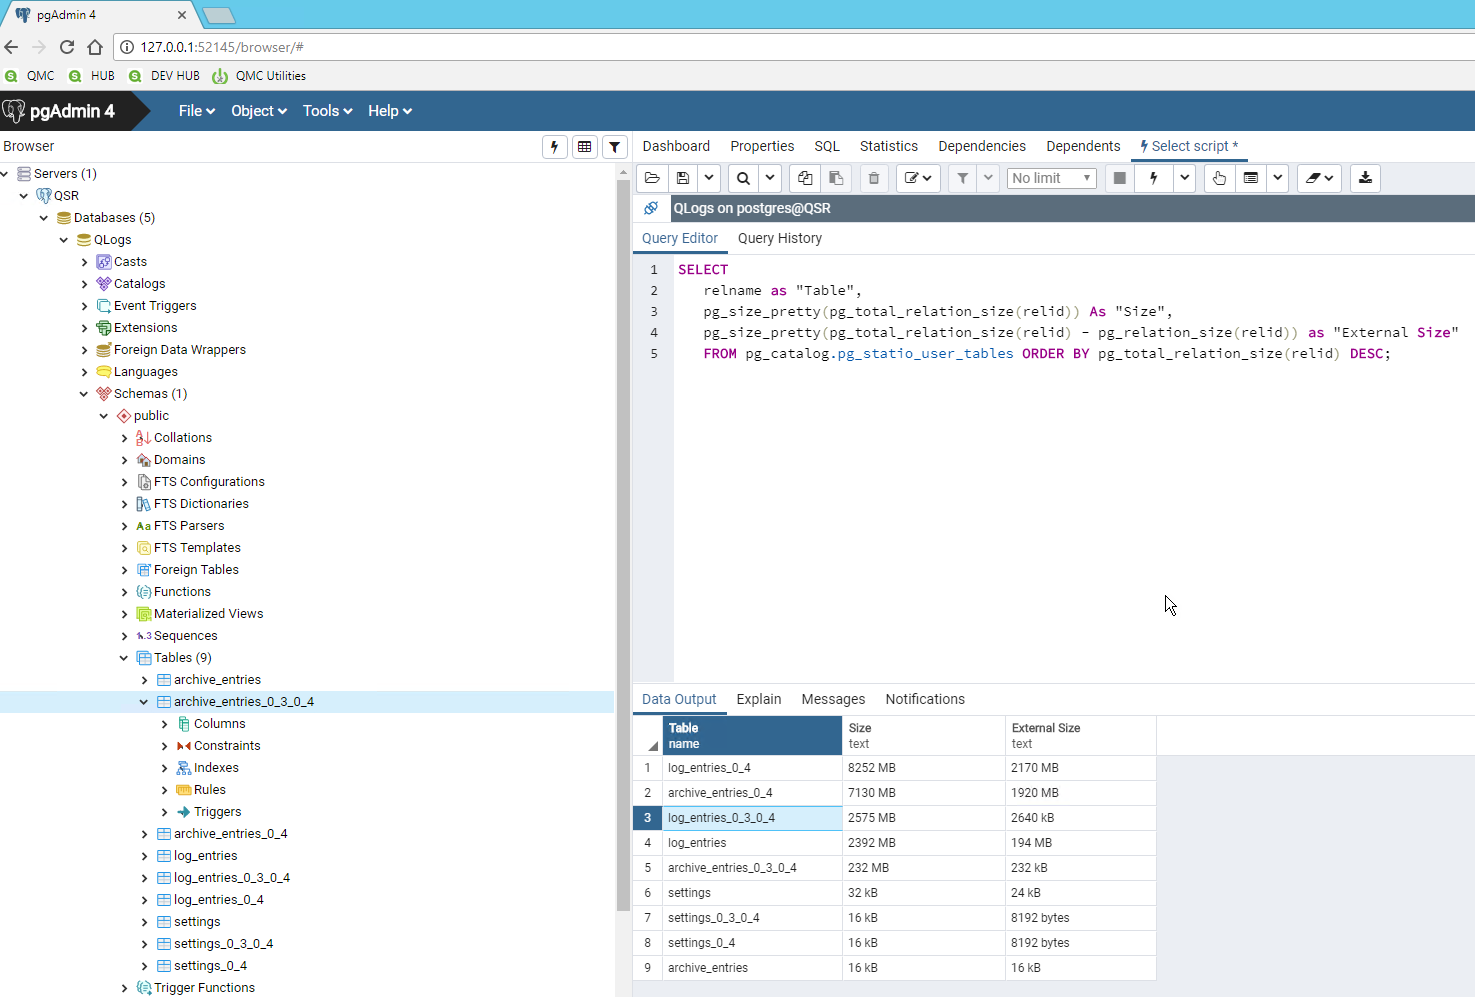
Task: Copy rows using the copy icon
Action: point(804,178)
